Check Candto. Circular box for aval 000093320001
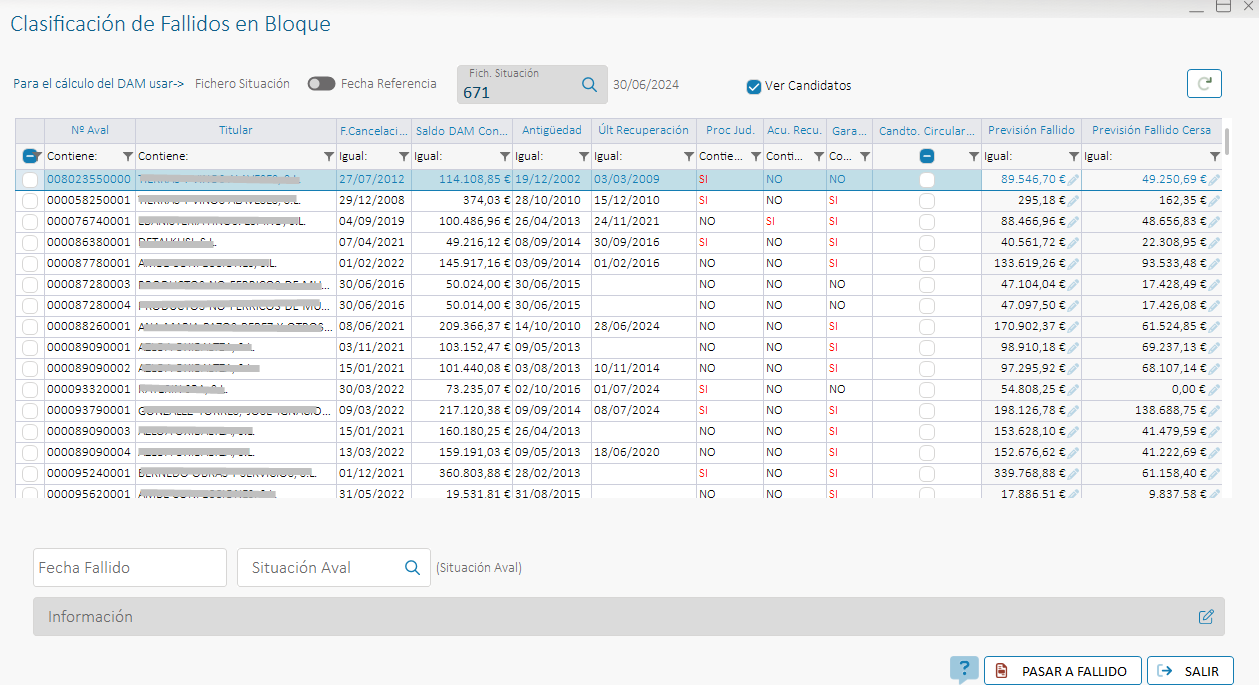Image resolution: width=1259 pixels, height=685 pixels. click(927, 390)
